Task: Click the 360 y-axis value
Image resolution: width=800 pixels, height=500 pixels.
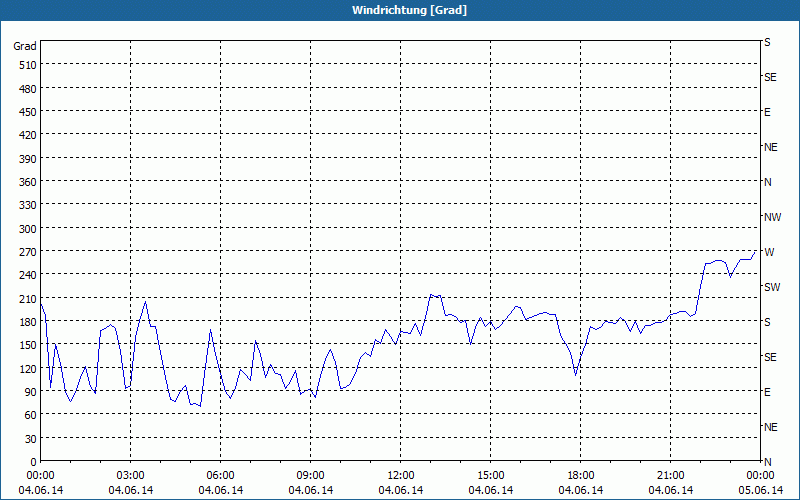Action: click(28, 182)
